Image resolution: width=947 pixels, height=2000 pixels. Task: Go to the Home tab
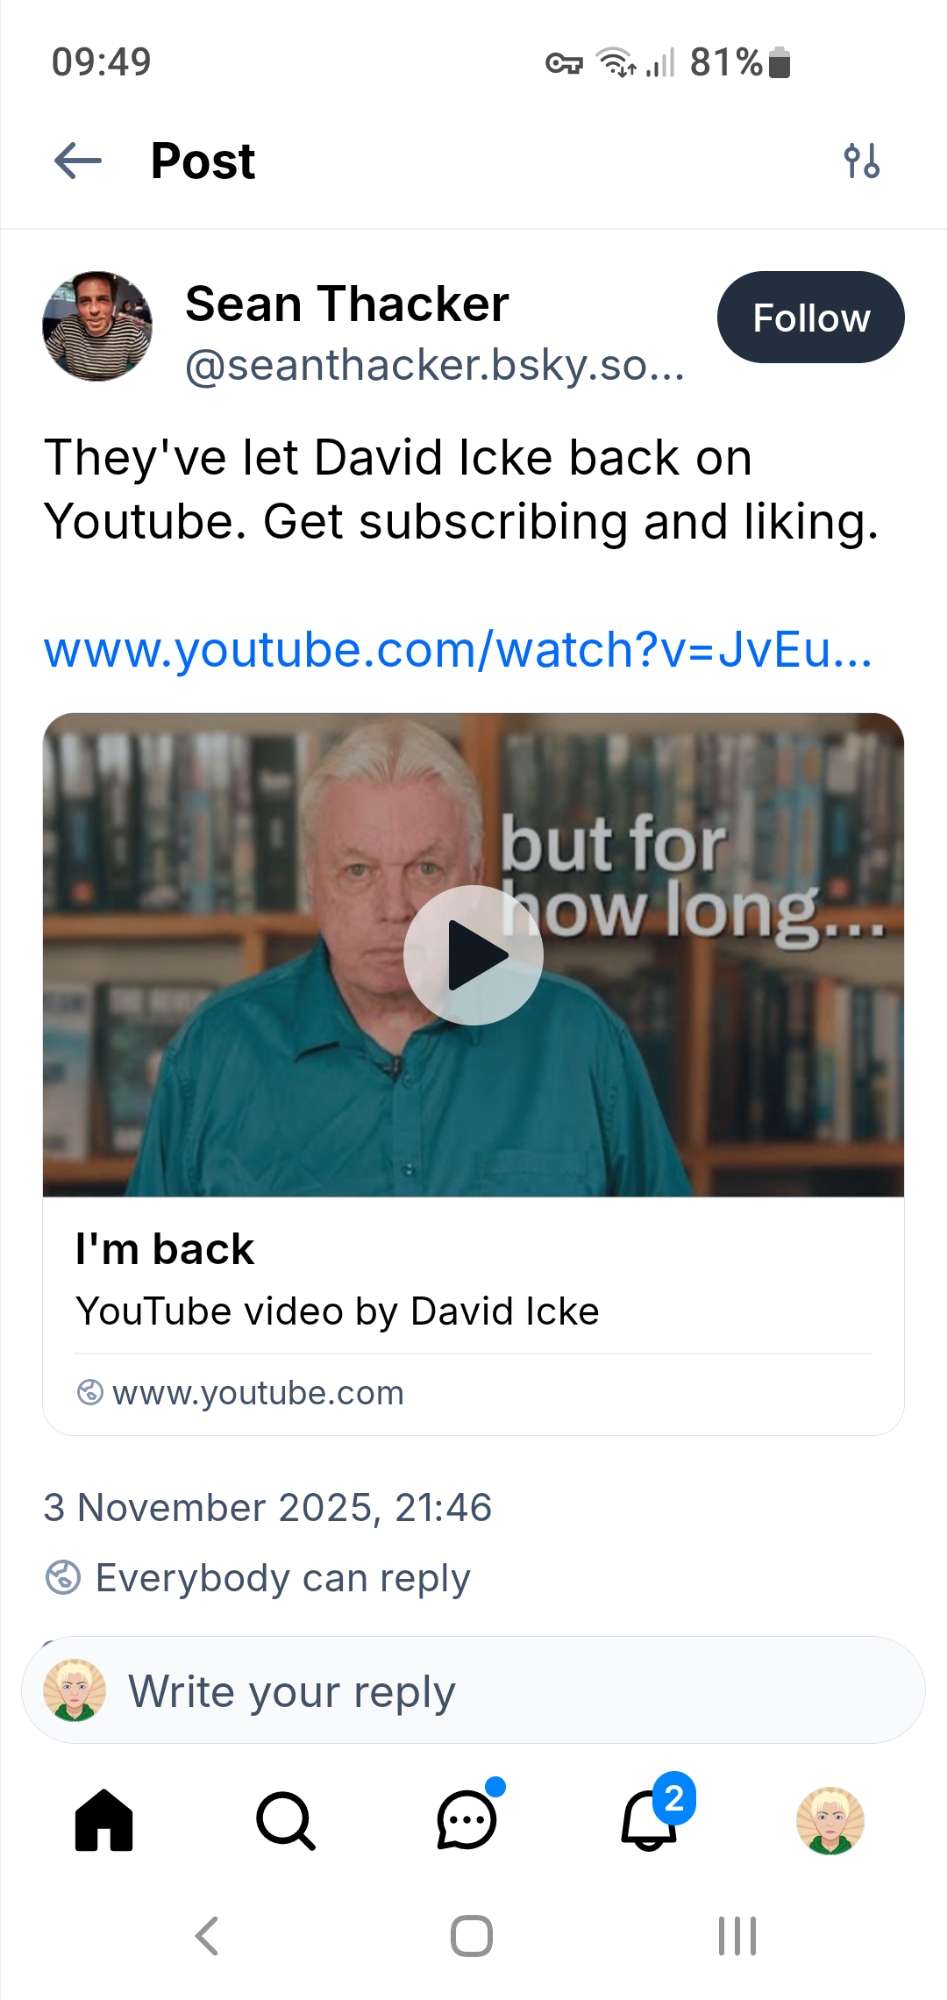[104, 1820]
